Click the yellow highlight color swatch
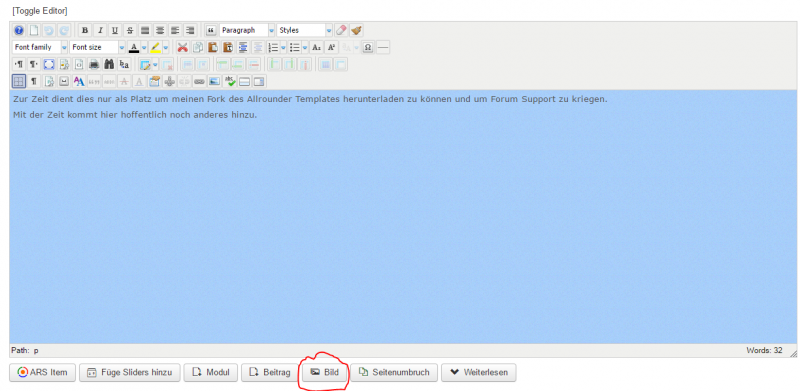Image resolution: width=800 pixels, height=391 pixels. click(x=156, y=47)
